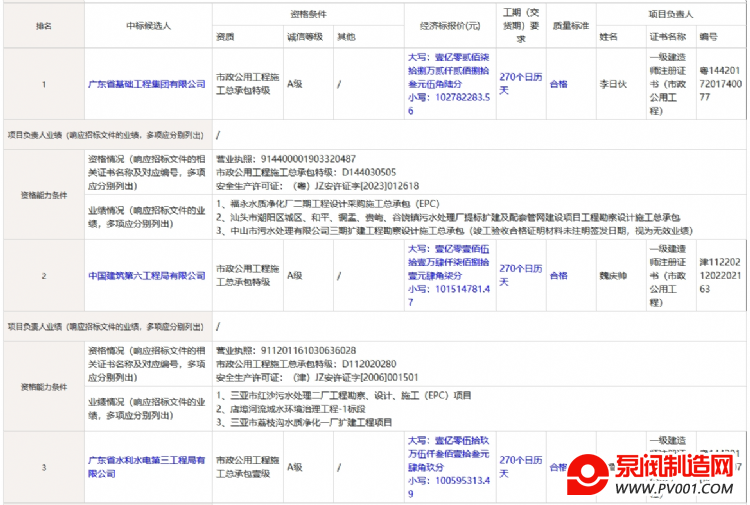Viewport: 750px width, 505px height.
Task: Open 中国建筑第六工程局有限公司 candidate link
Action: click(147, 276)
